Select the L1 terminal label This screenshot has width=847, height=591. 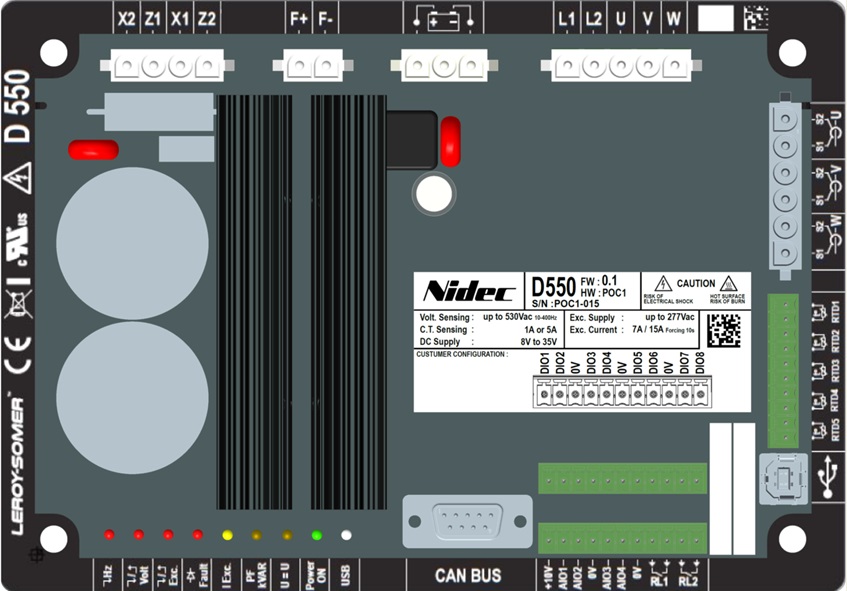point(566,19)
